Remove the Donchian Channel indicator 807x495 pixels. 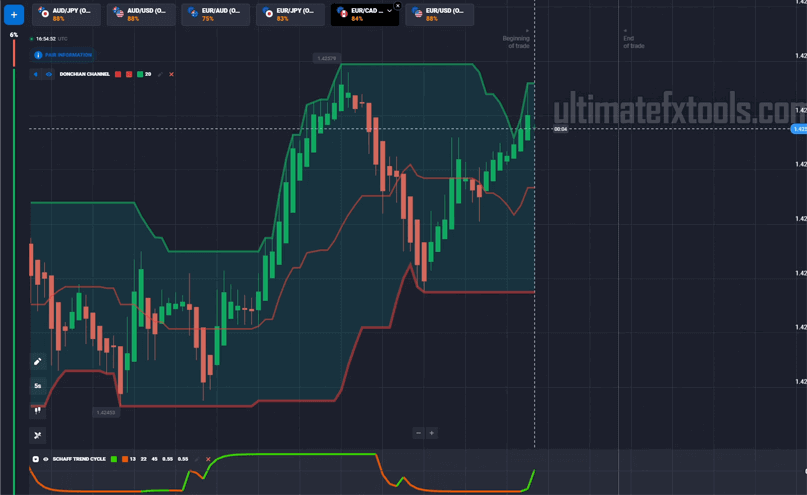pos(171,74)
